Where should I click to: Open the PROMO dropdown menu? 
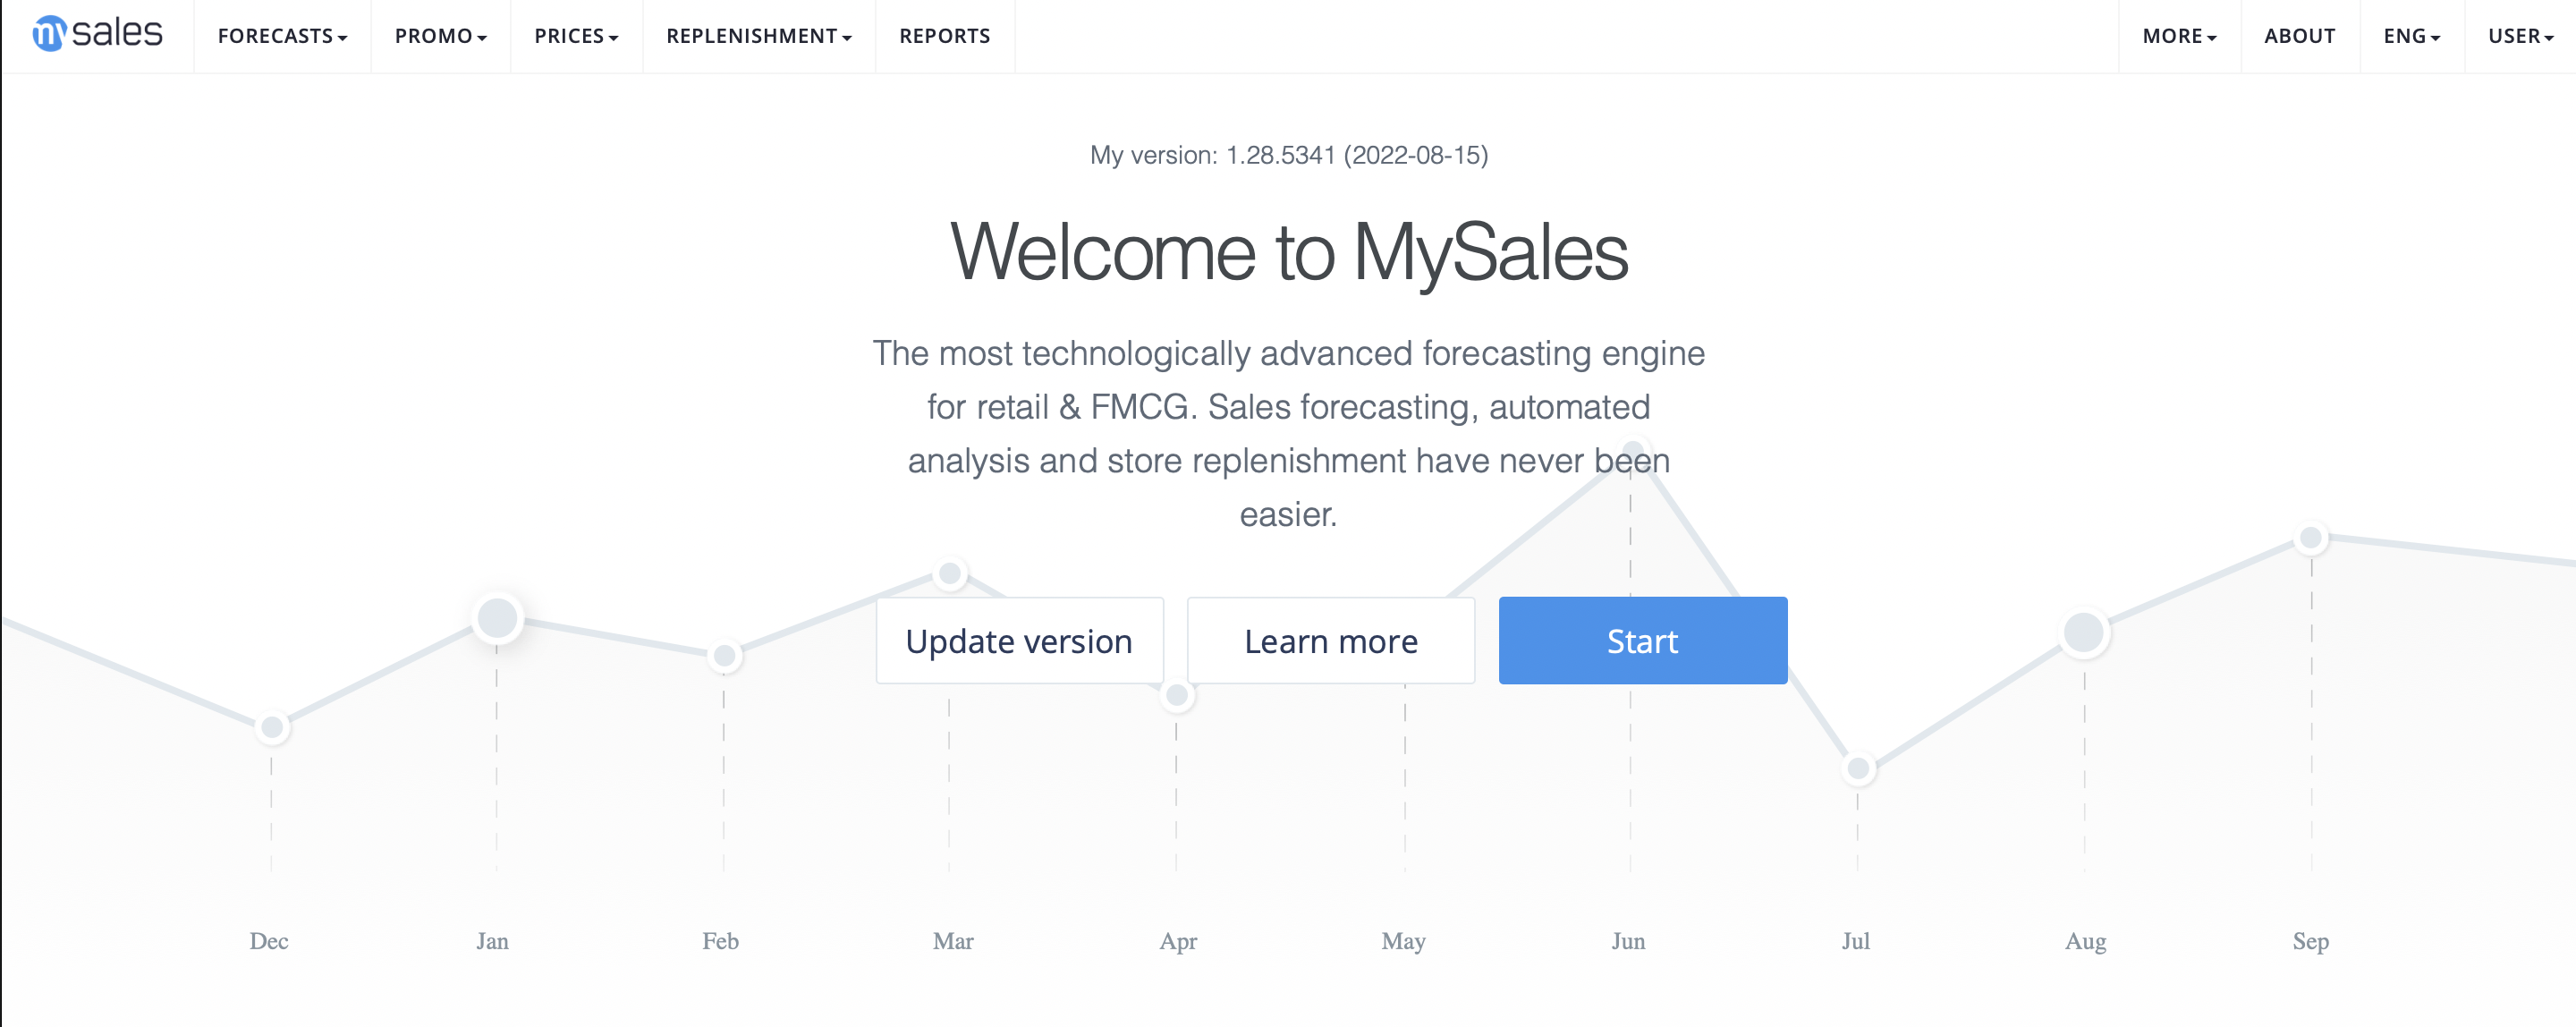(441, 36)
